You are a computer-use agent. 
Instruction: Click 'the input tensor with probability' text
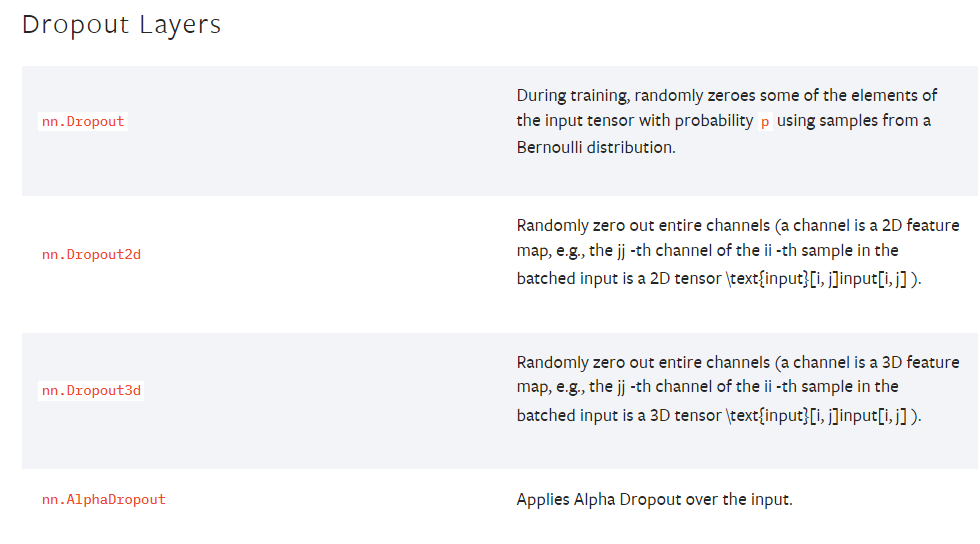click(x=634, y=121)
